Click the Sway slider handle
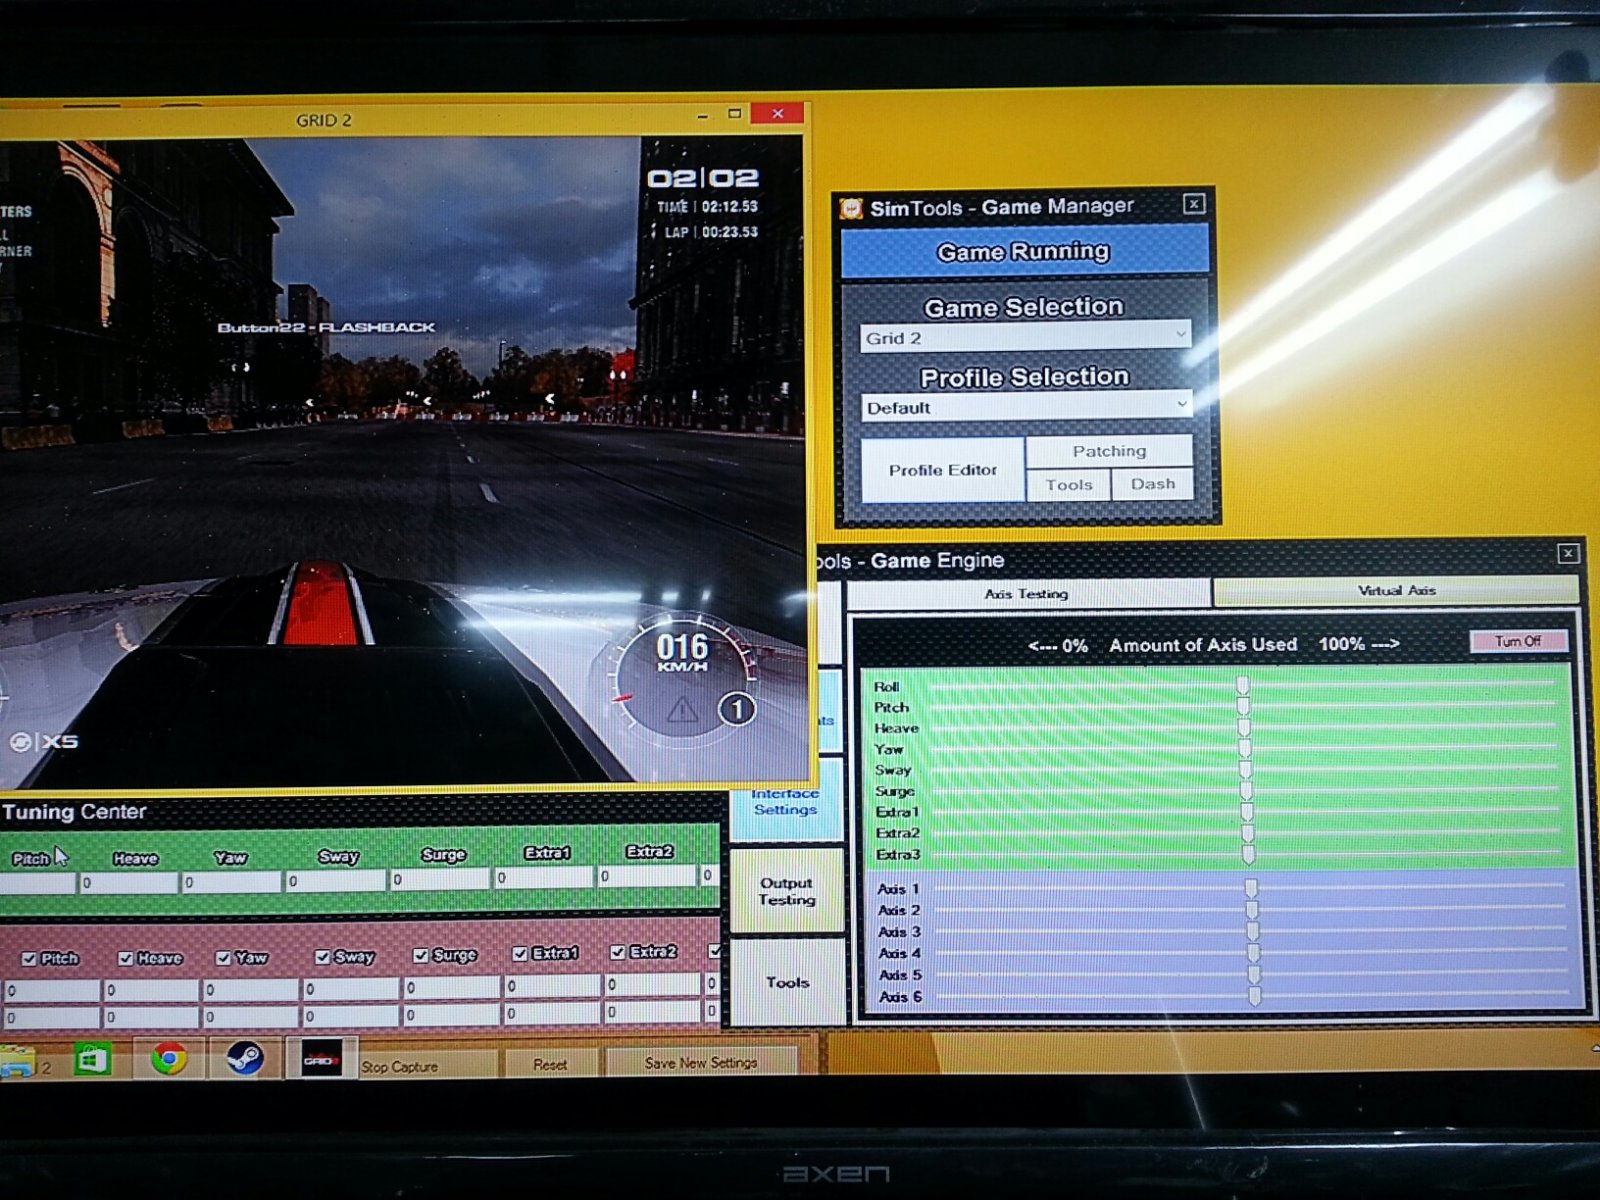This screenshot has height=1200, width=1600. pos(1246,769)
